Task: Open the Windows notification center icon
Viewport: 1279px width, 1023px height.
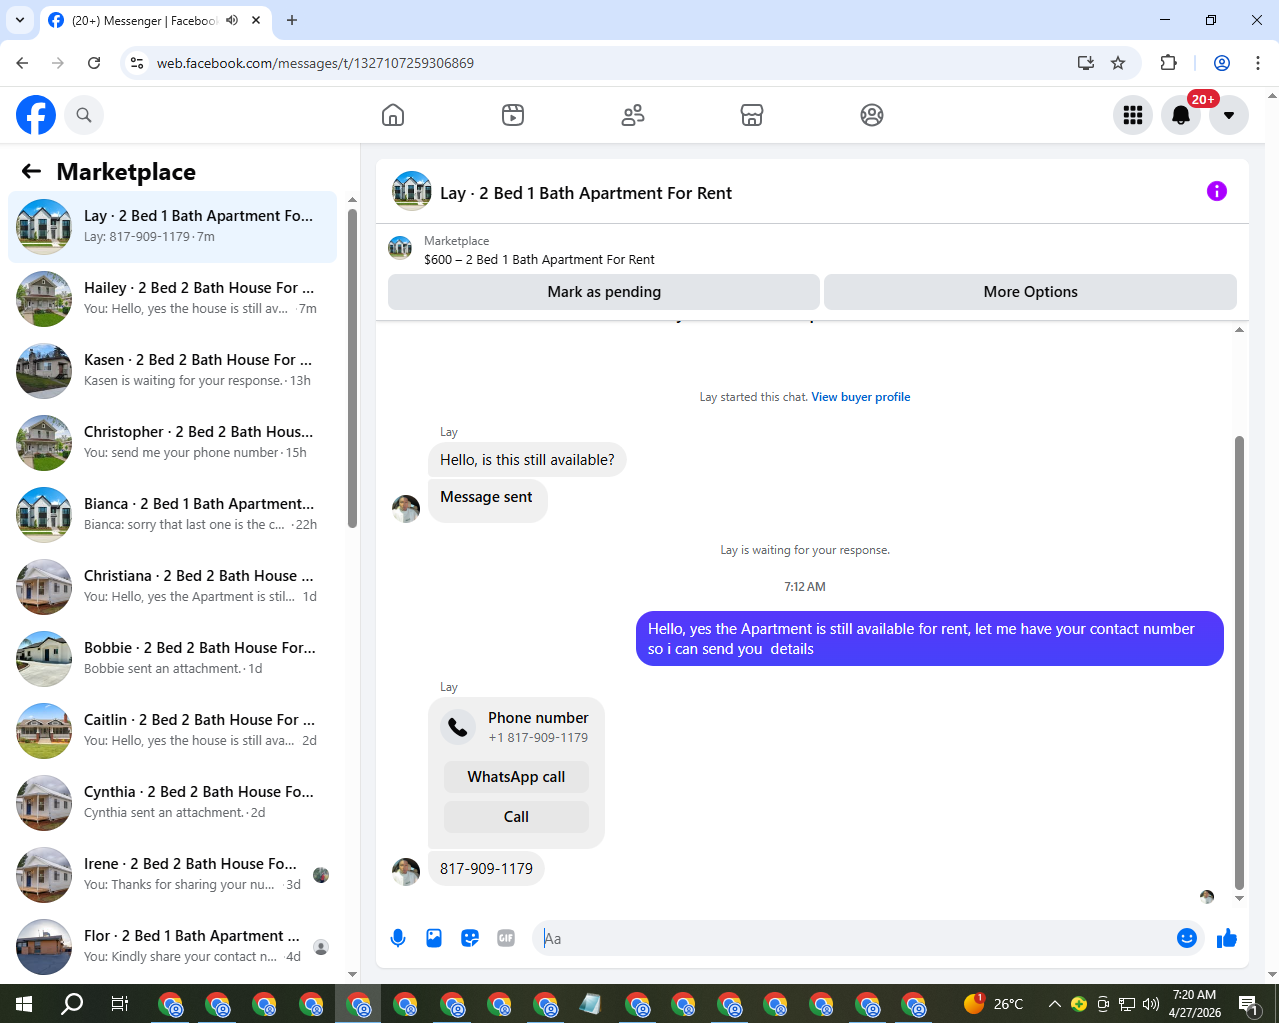Action: click(1248, 1003)
